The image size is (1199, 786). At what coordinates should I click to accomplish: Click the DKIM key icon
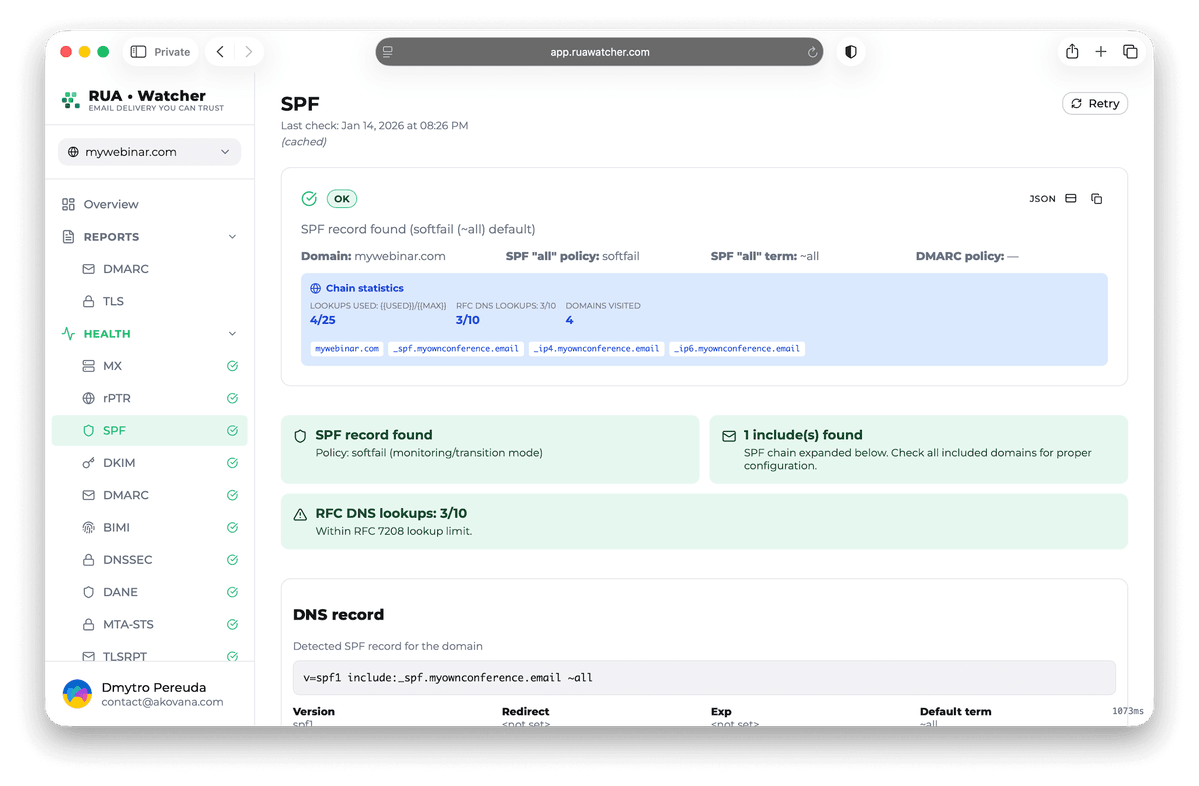pyautogui.click(x=90, y=462)
